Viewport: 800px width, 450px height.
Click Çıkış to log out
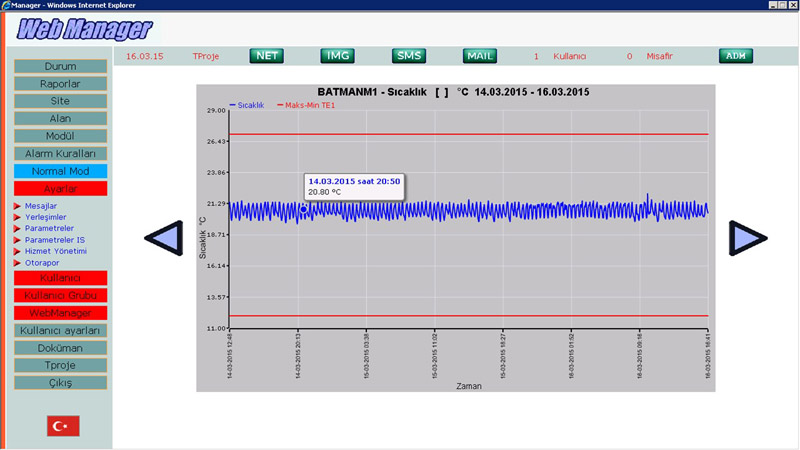click(60, 383)
